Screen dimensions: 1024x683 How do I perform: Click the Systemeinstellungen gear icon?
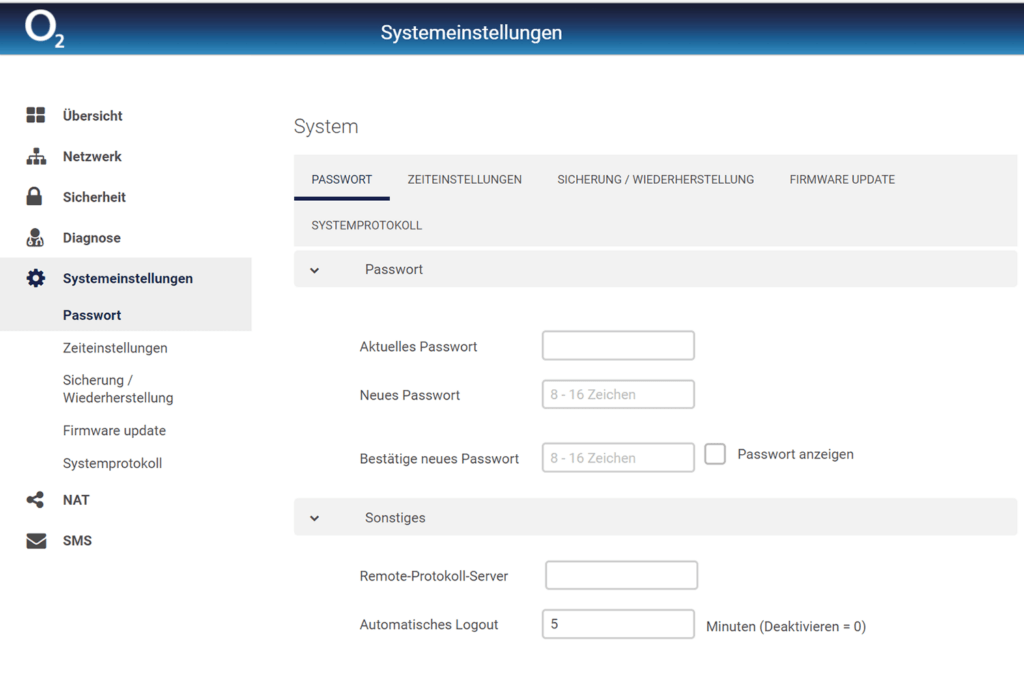pos(36,279)
